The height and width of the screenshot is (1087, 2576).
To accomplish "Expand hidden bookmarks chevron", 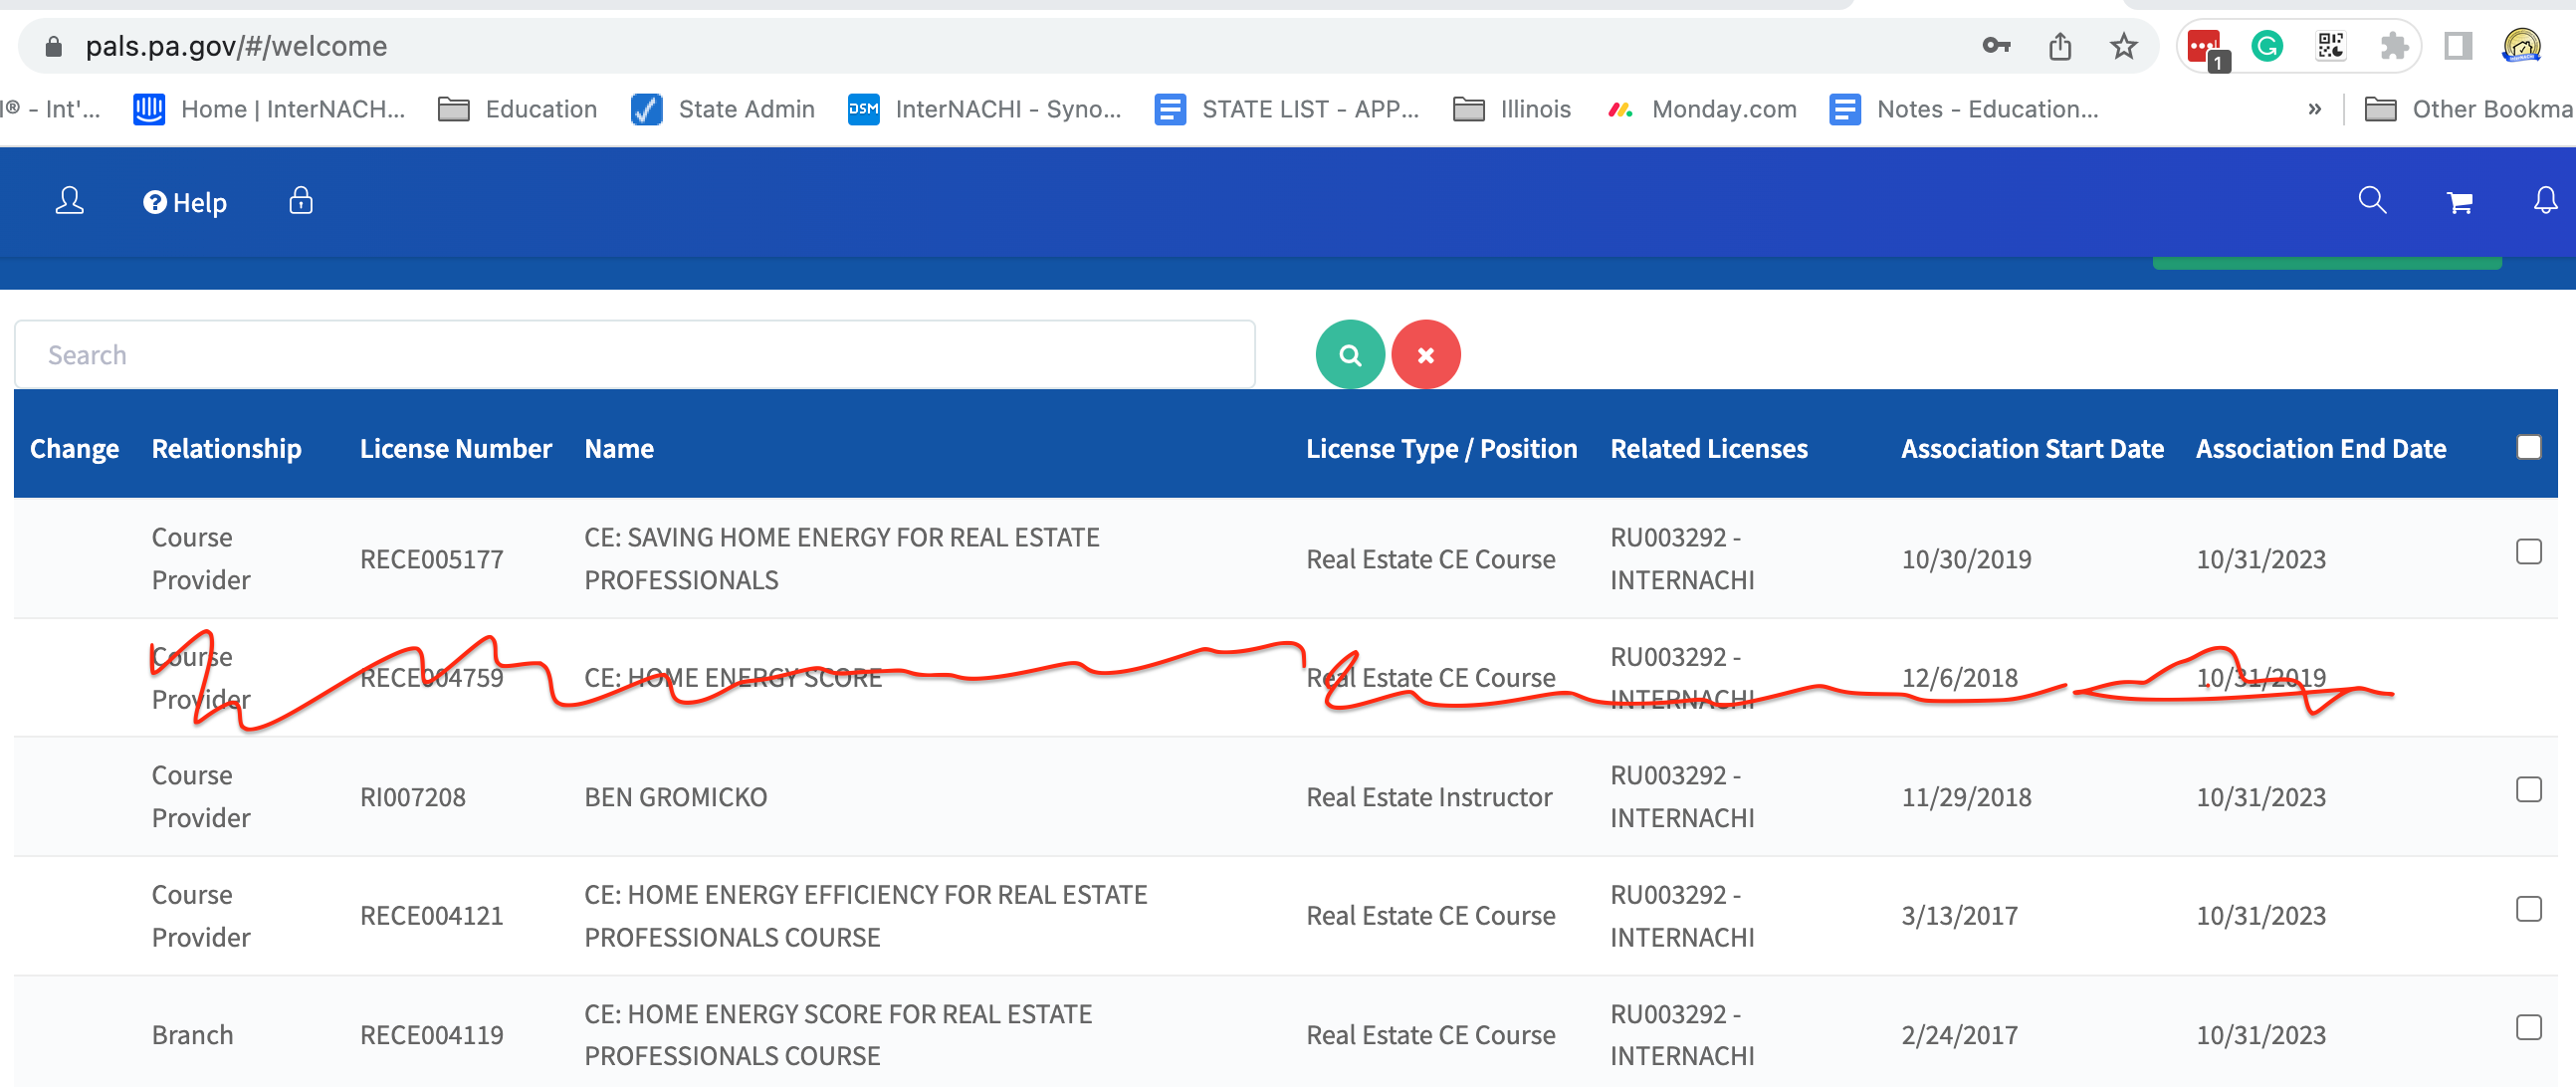I will 2314,109.
